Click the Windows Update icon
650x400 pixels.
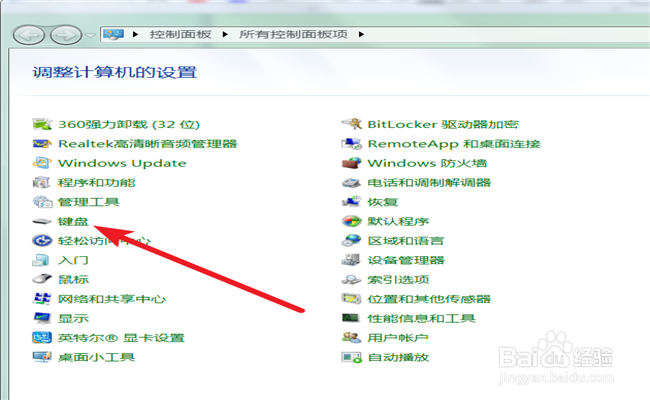click(x=42, y=163)
